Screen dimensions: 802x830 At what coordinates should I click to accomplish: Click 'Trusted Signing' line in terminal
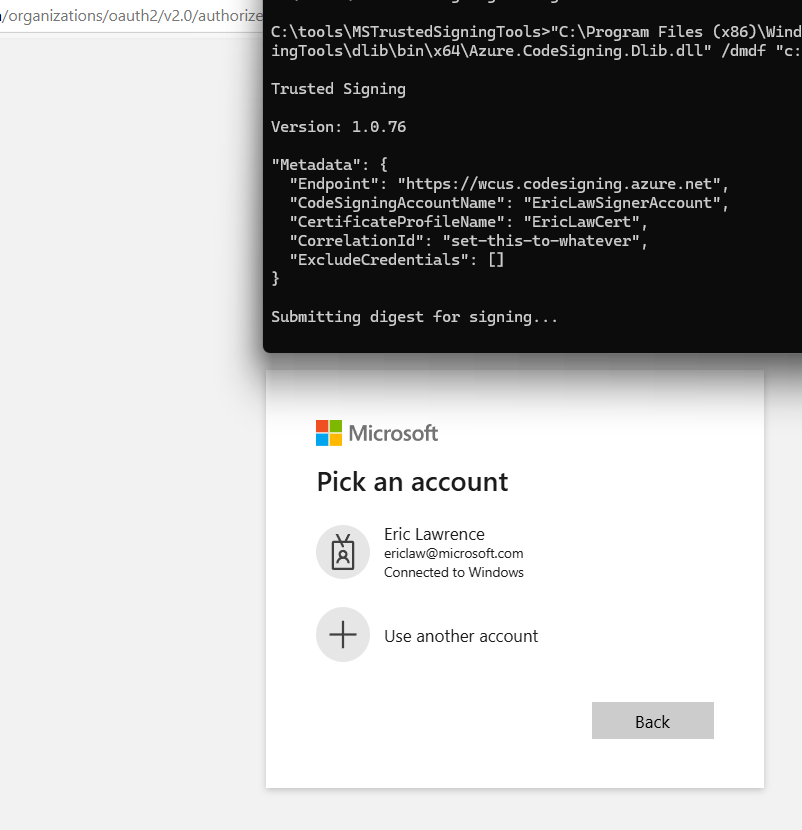pyautogui.click(x=338, y=89)
